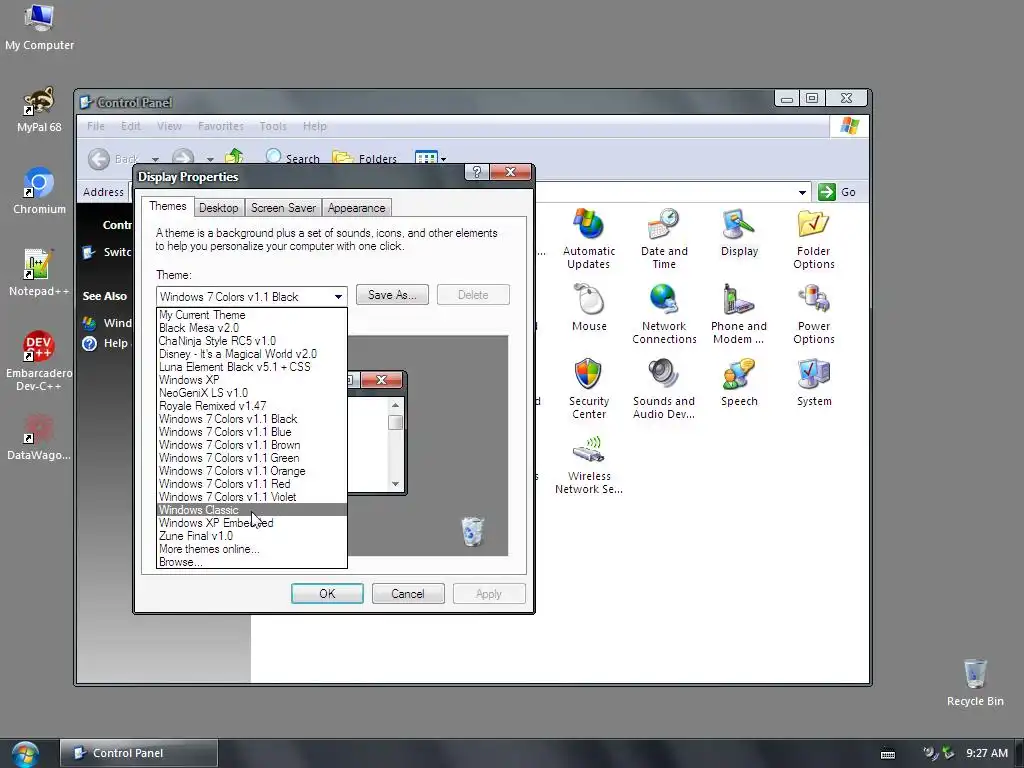Screen dimensions: 1024x768
Task: Select the Recycle Bin desktop icon
Action: point(975,683)
